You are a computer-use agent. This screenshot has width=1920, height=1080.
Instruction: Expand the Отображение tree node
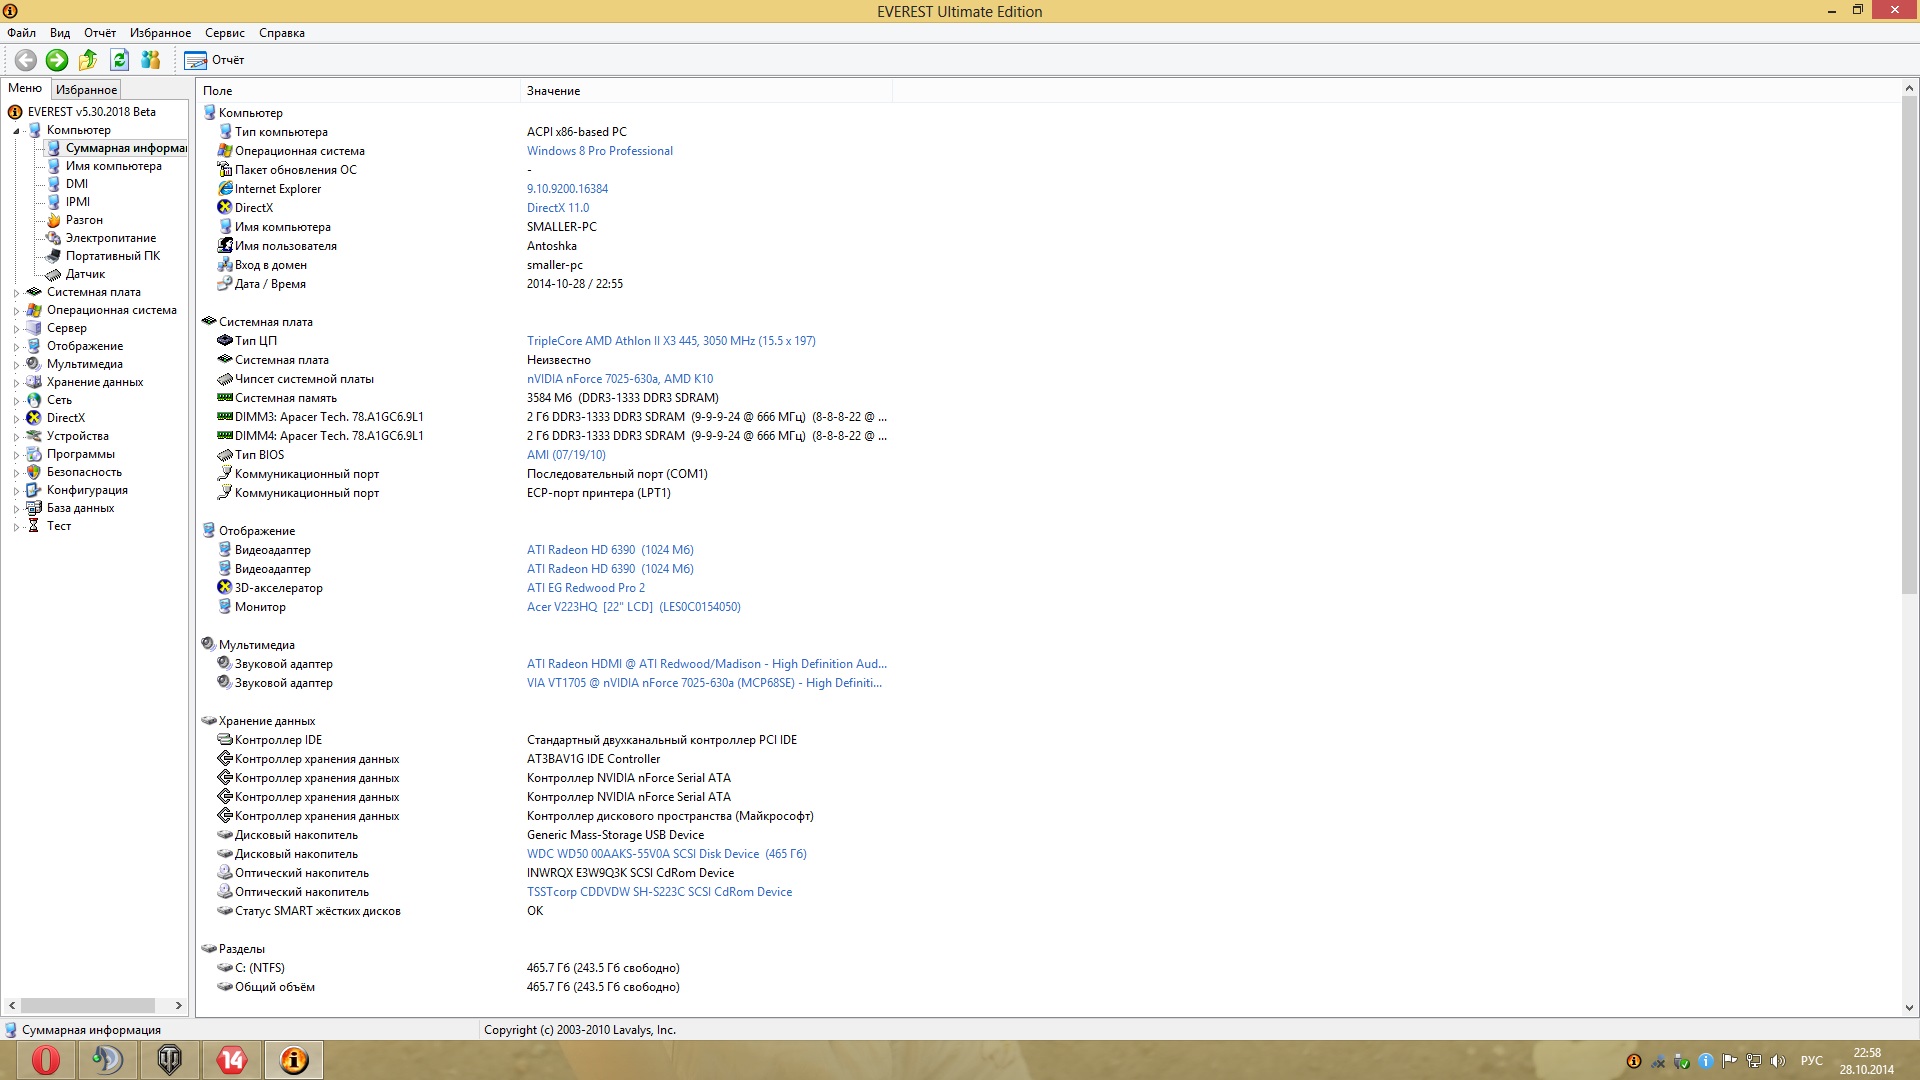16,347
